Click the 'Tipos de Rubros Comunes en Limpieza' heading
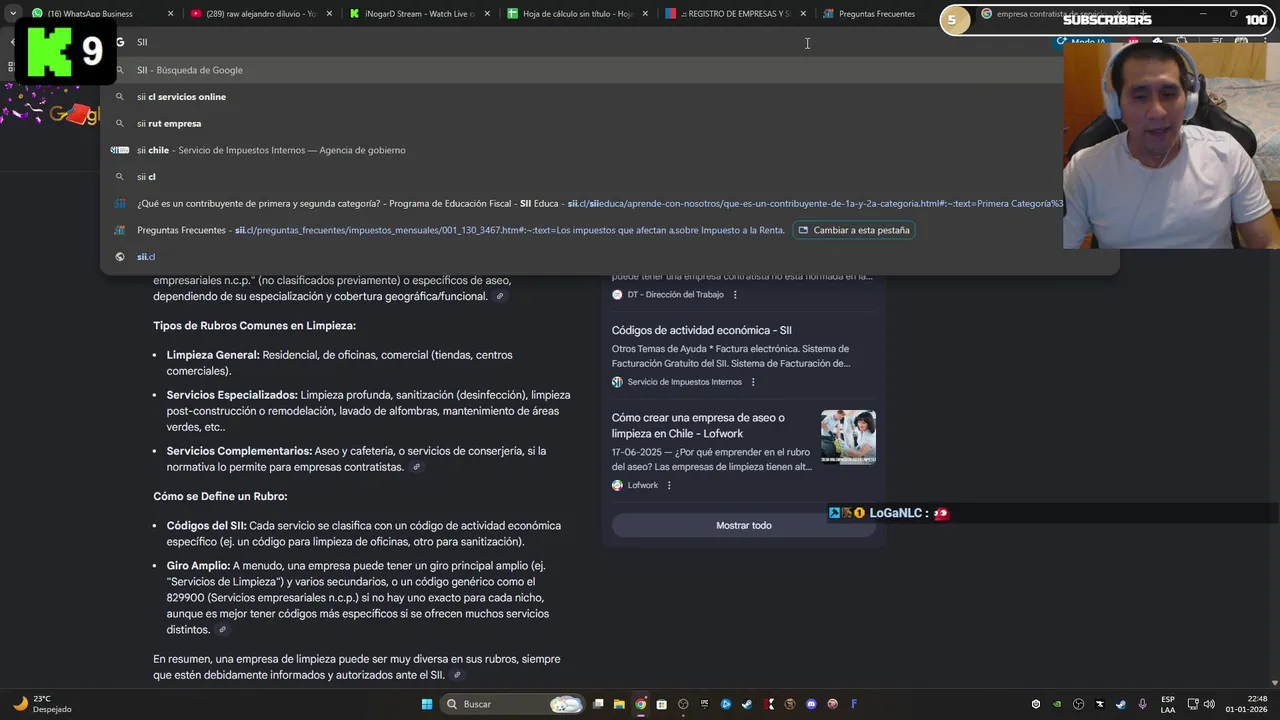This screenshot has height=720, width=1280. [x=254, y=326]
